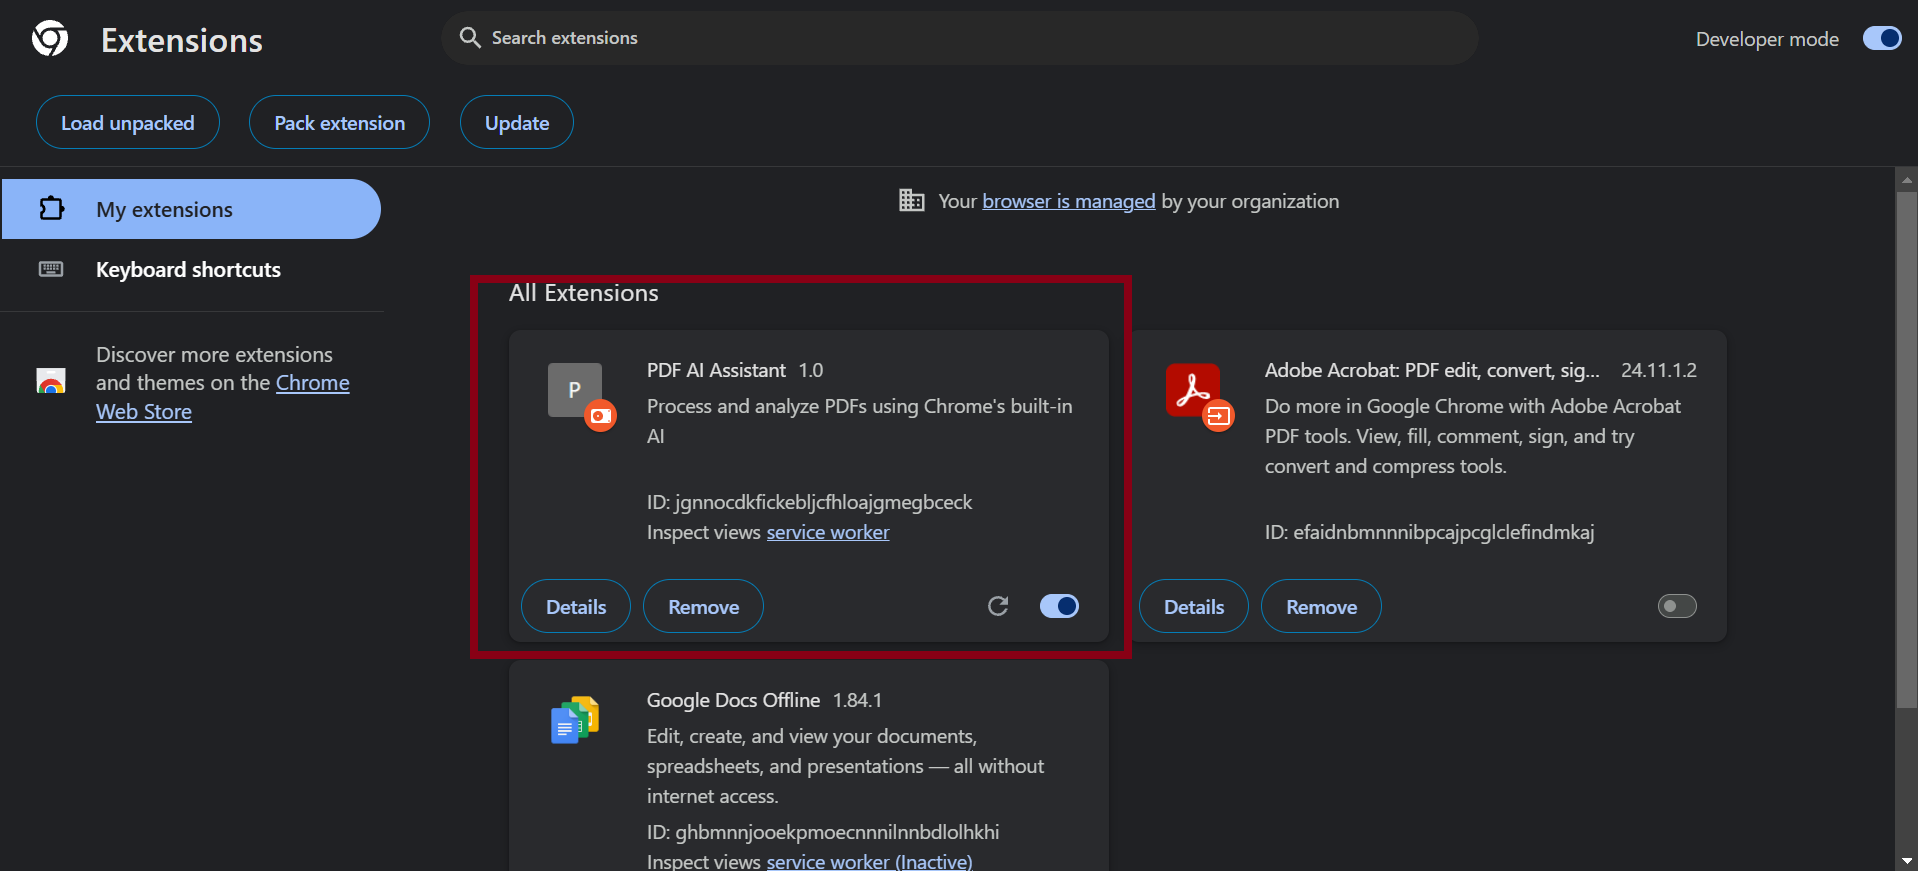Click the My extensions puzzle icon
The image size is (1918, 871).
[51, 209]
